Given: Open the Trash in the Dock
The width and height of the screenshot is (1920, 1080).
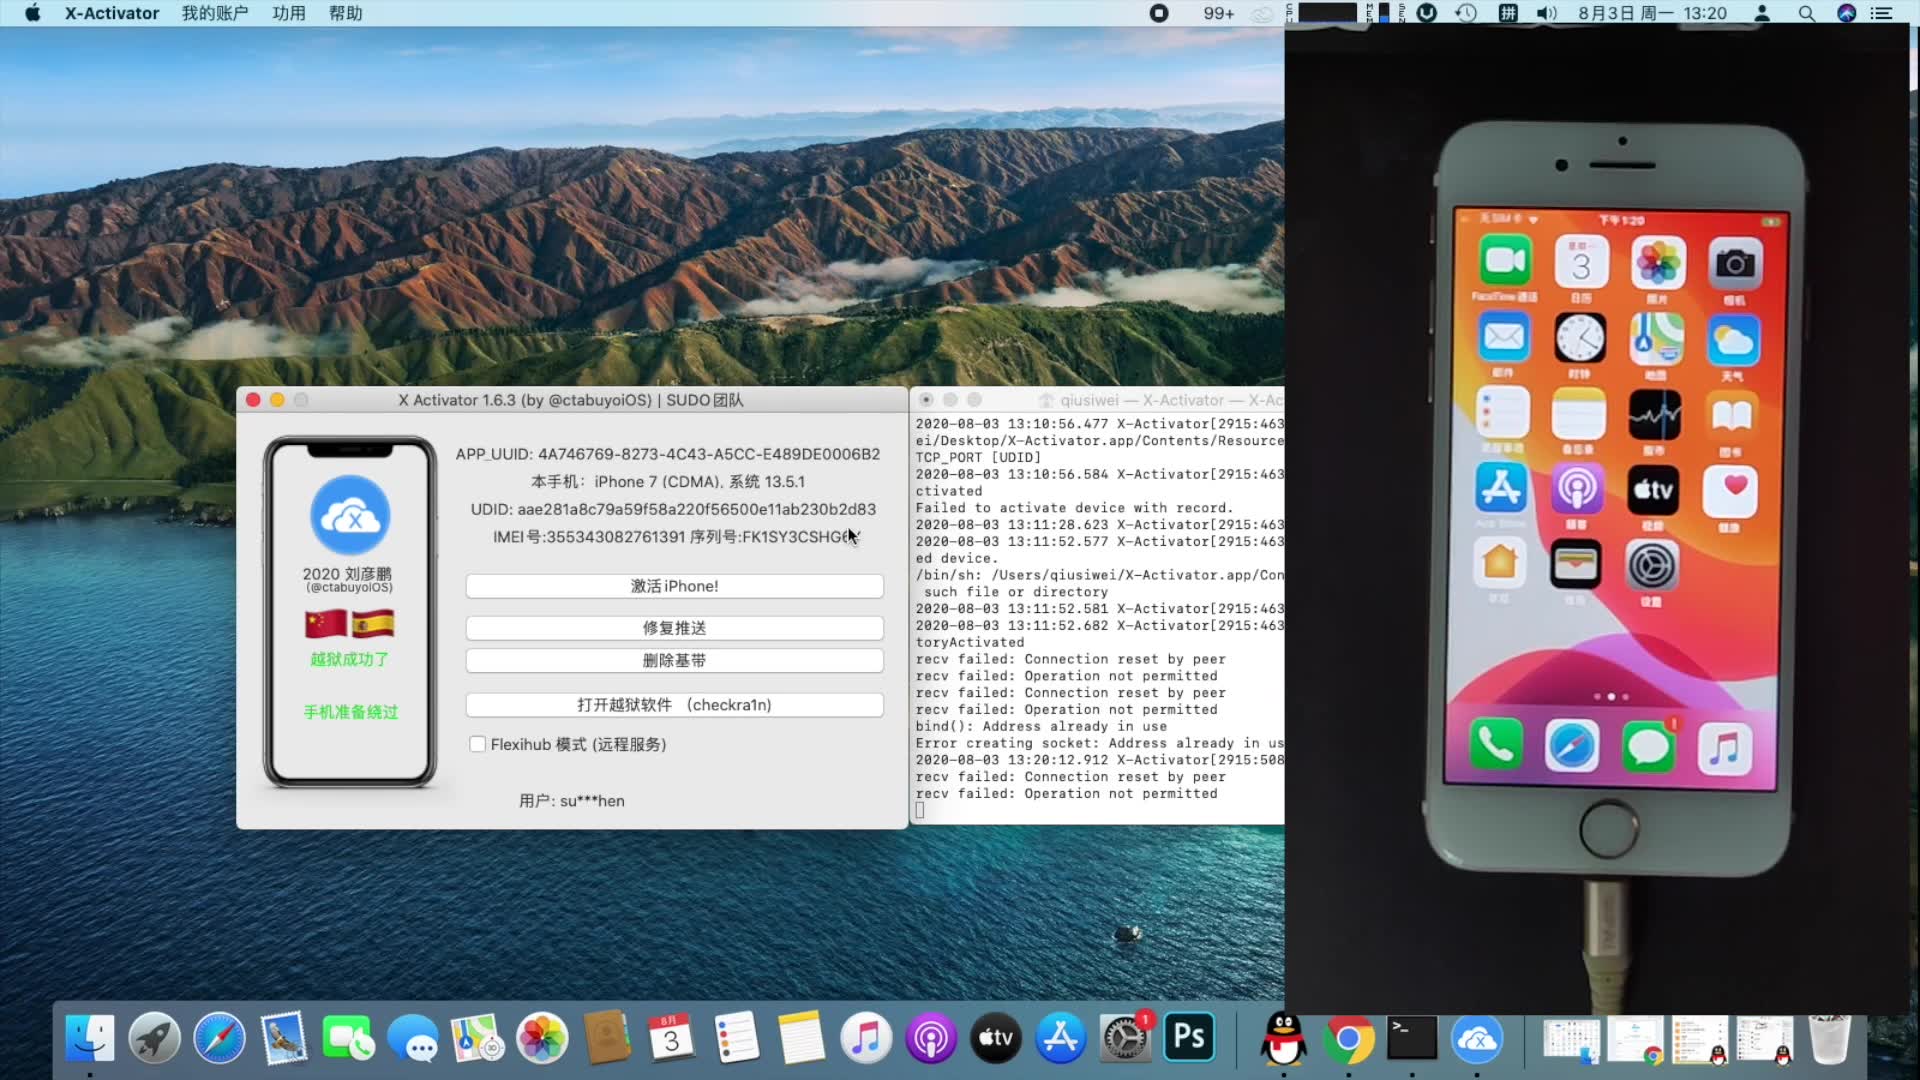Looking at the screenshot, I should pos(1829,1040).
